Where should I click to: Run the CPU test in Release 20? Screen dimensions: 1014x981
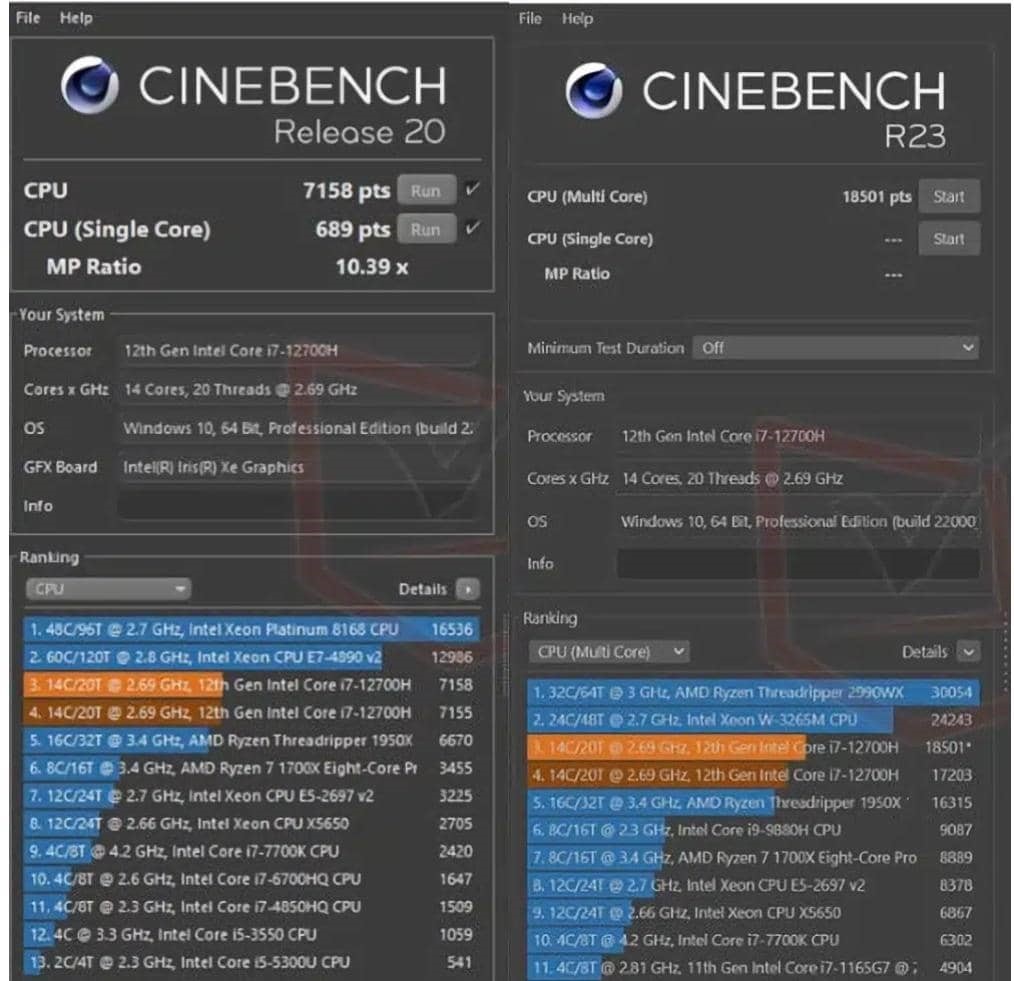[x=426, y=191]
